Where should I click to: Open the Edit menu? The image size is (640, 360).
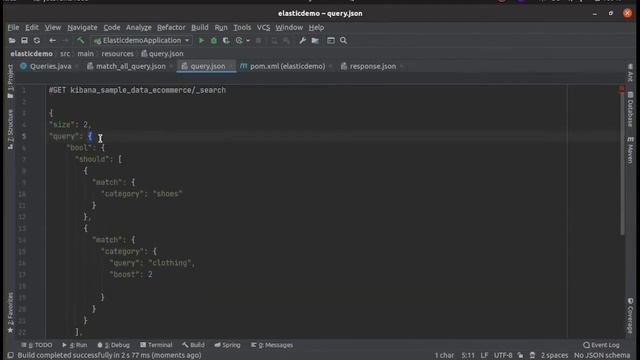click(x=32, y=27)
